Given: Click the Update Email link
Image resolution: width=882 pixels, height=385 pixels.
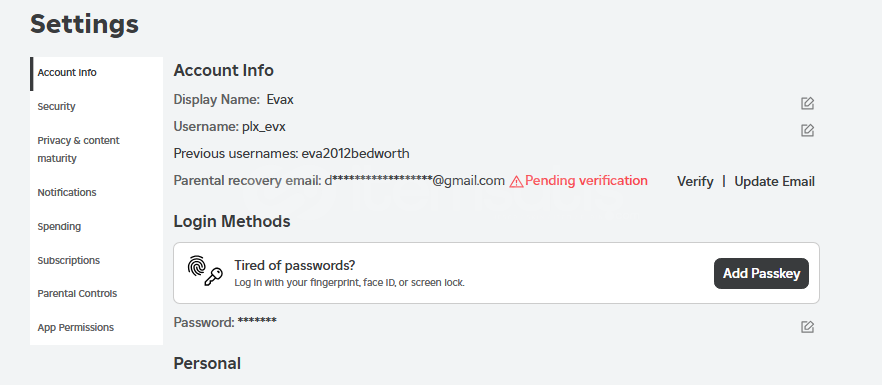Looking at the screenshot, I should click(775, 181).
